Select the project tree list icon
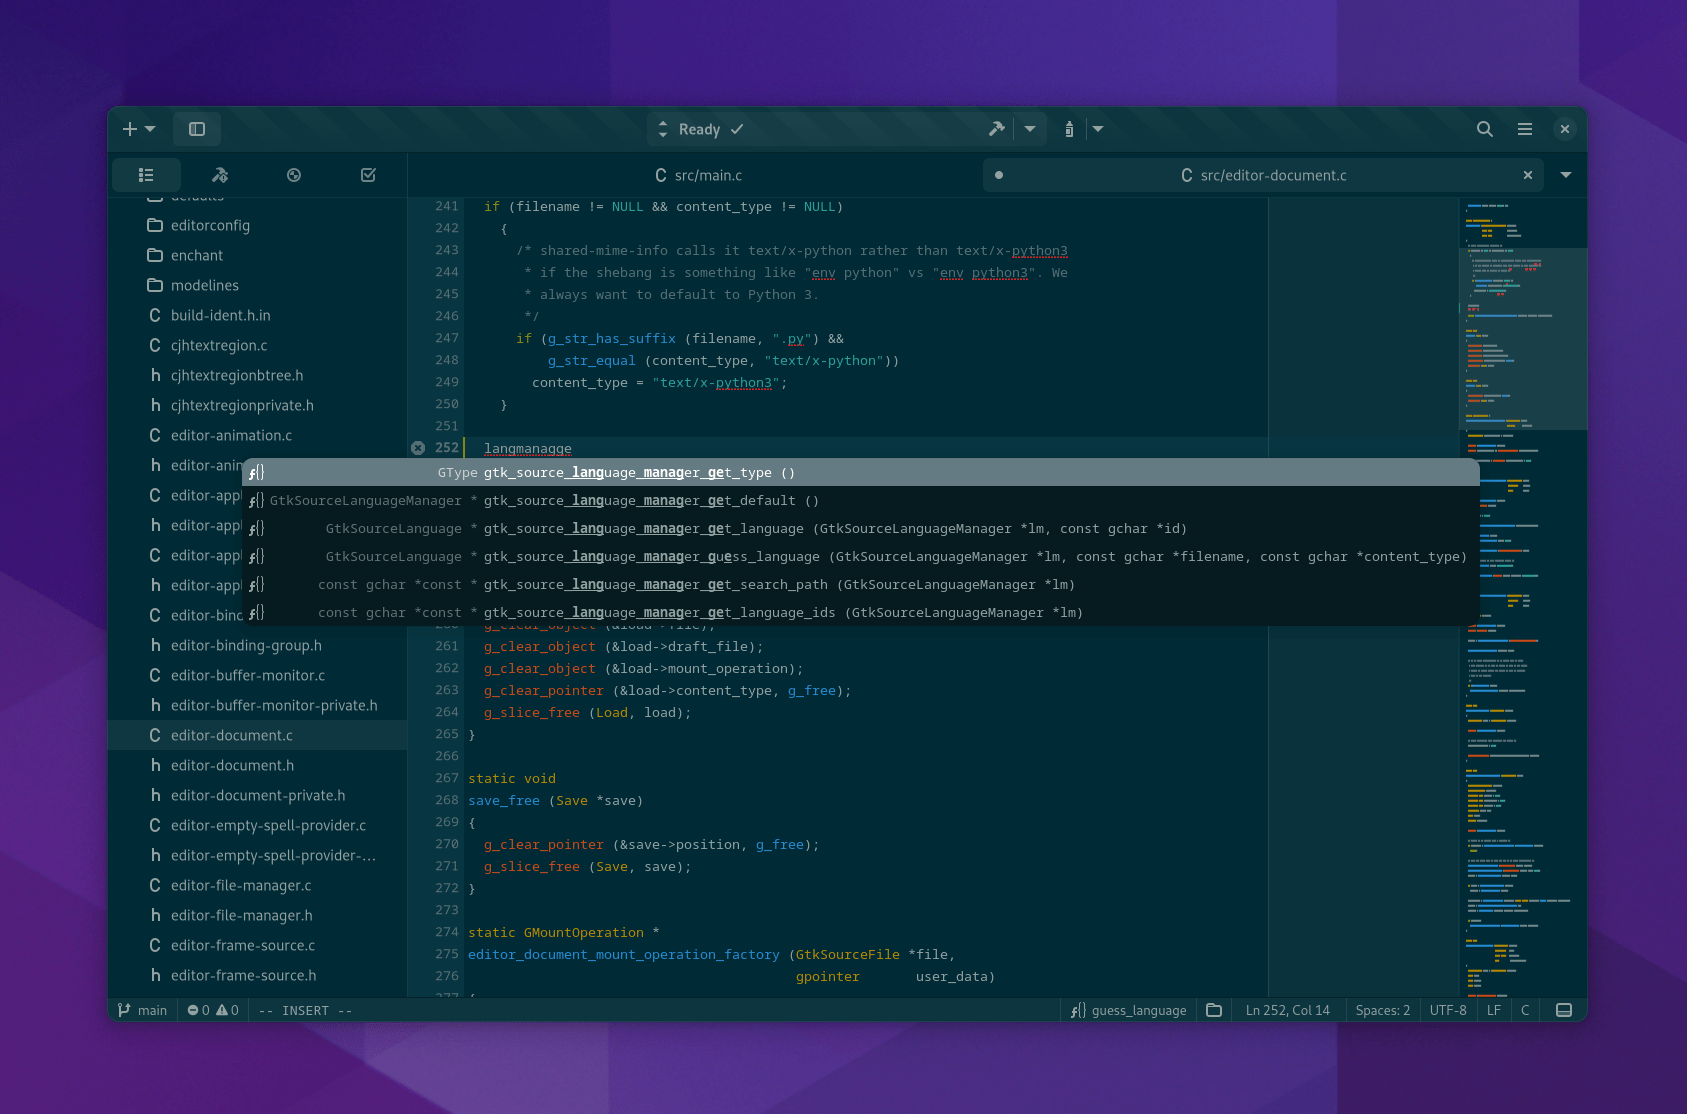Image resolution: width=1687 pixels, height=1114 pixels. click(146, 175)
